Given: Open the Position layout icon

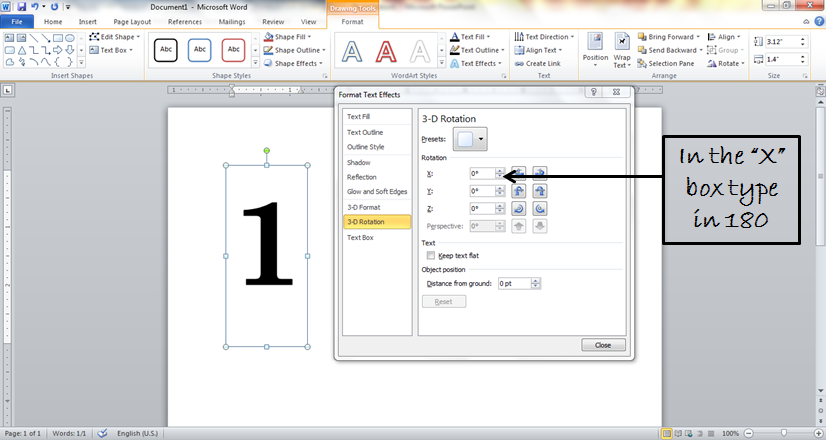Looking at the screenshot, I should (x=595, y=49).
